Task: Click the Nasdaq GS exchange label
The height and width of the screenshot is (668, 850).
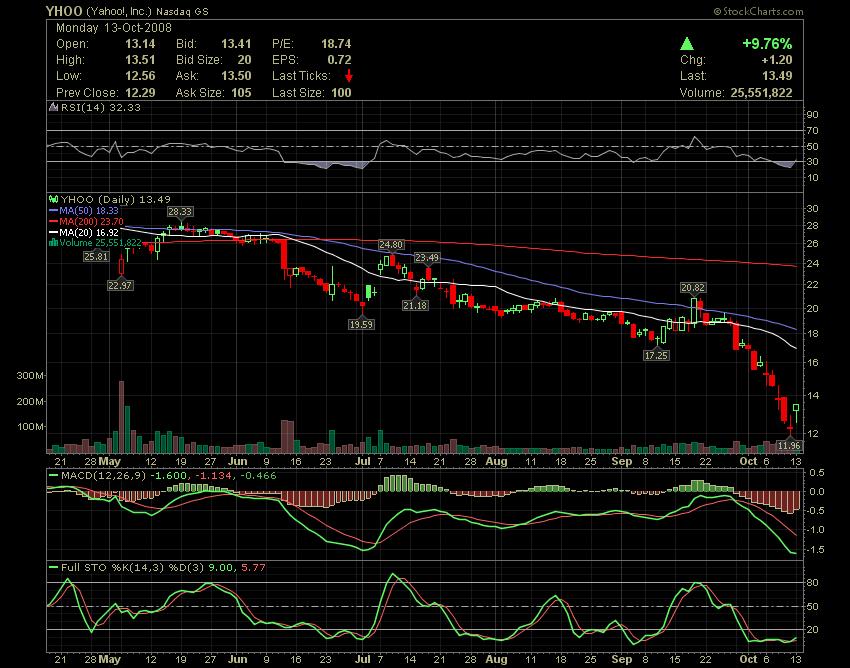Action: tap(183, 11)
